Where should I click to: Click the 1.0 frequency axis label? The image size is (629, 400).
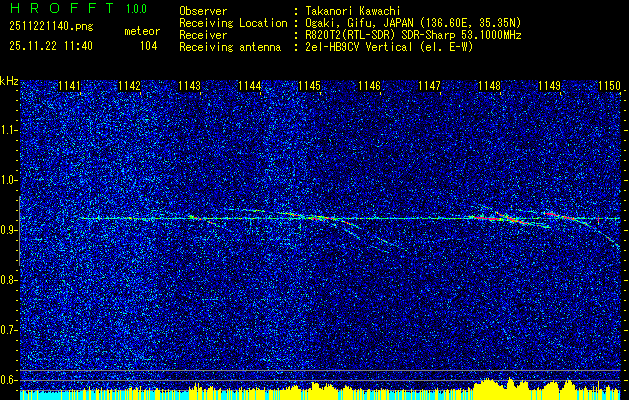[8, 180]
